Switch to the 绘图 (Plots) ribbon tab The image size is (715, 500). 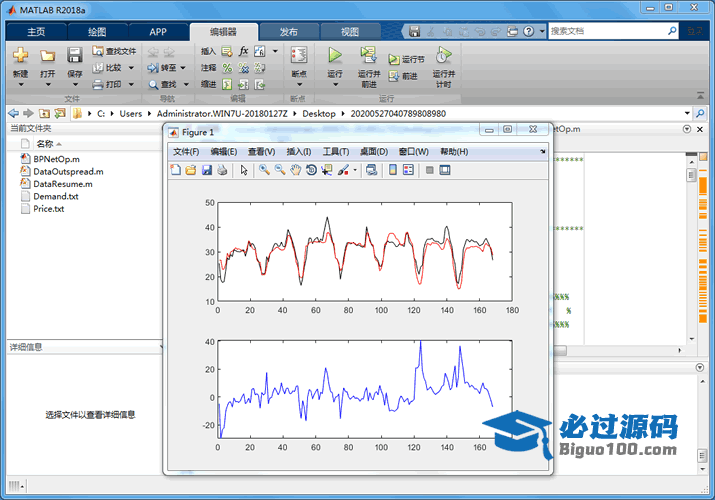point(97,31)
